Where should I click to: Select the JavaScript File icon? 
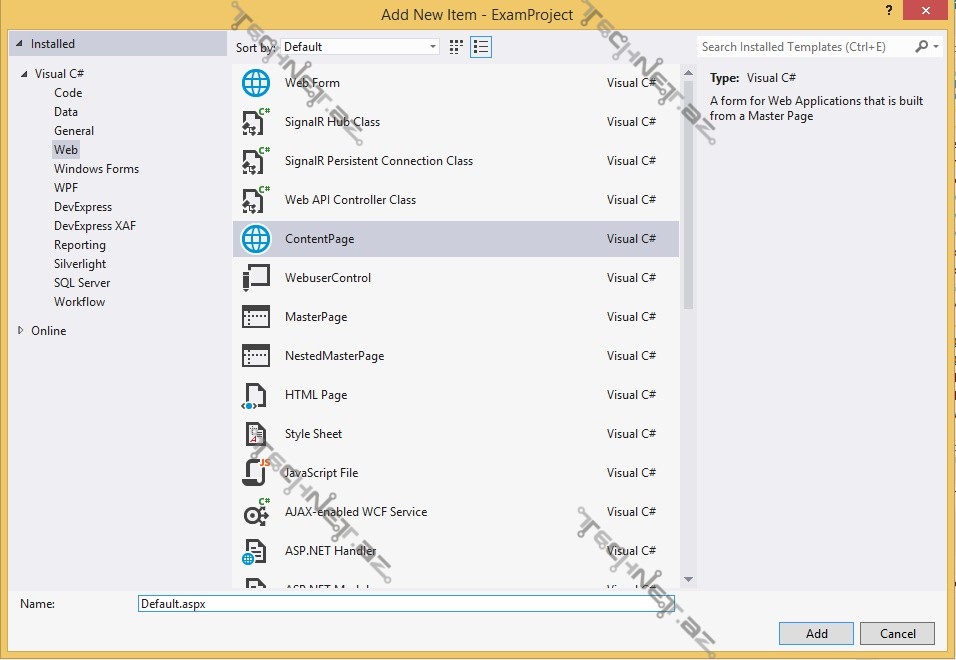pos(256,473)
